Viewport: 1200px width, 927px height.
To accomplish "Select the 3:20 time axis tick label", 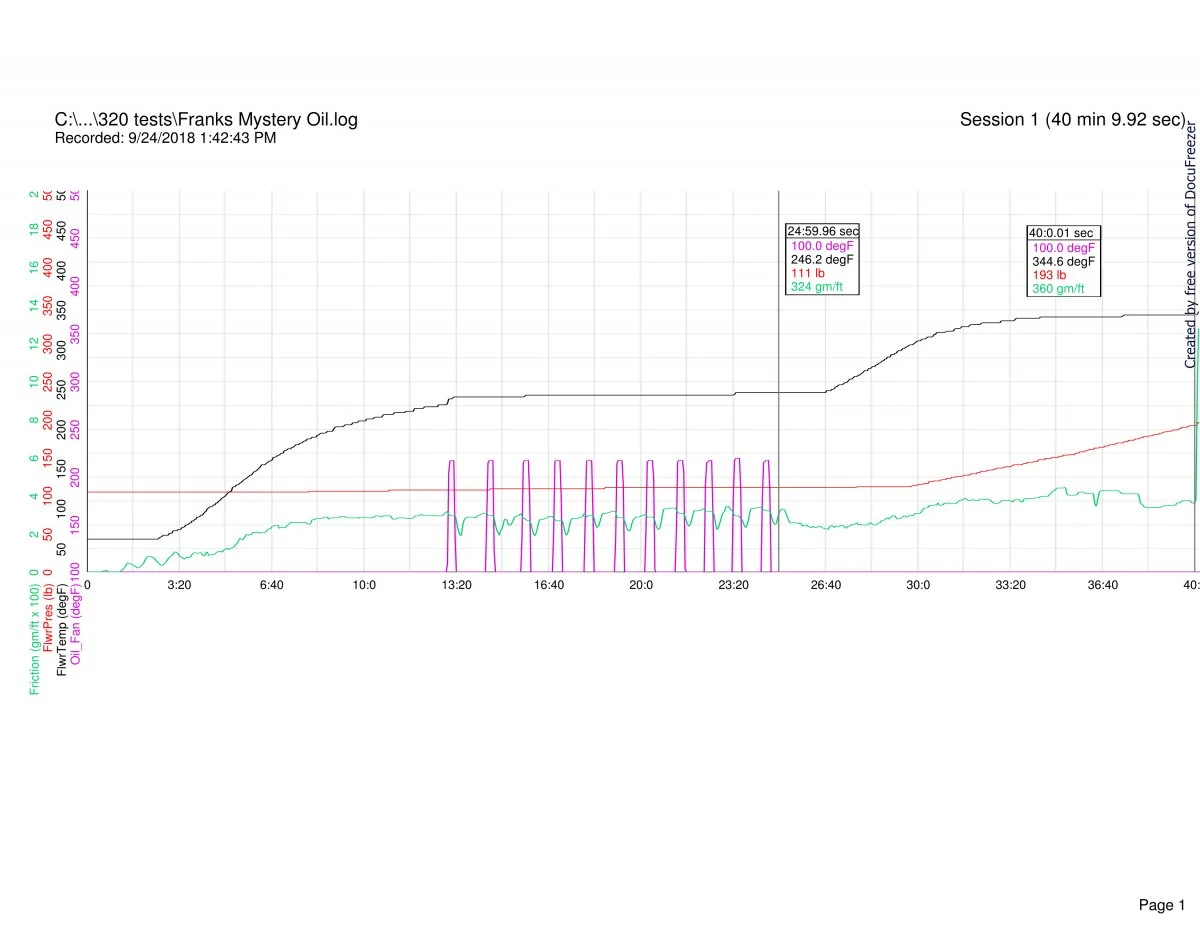I will [179, 585].
